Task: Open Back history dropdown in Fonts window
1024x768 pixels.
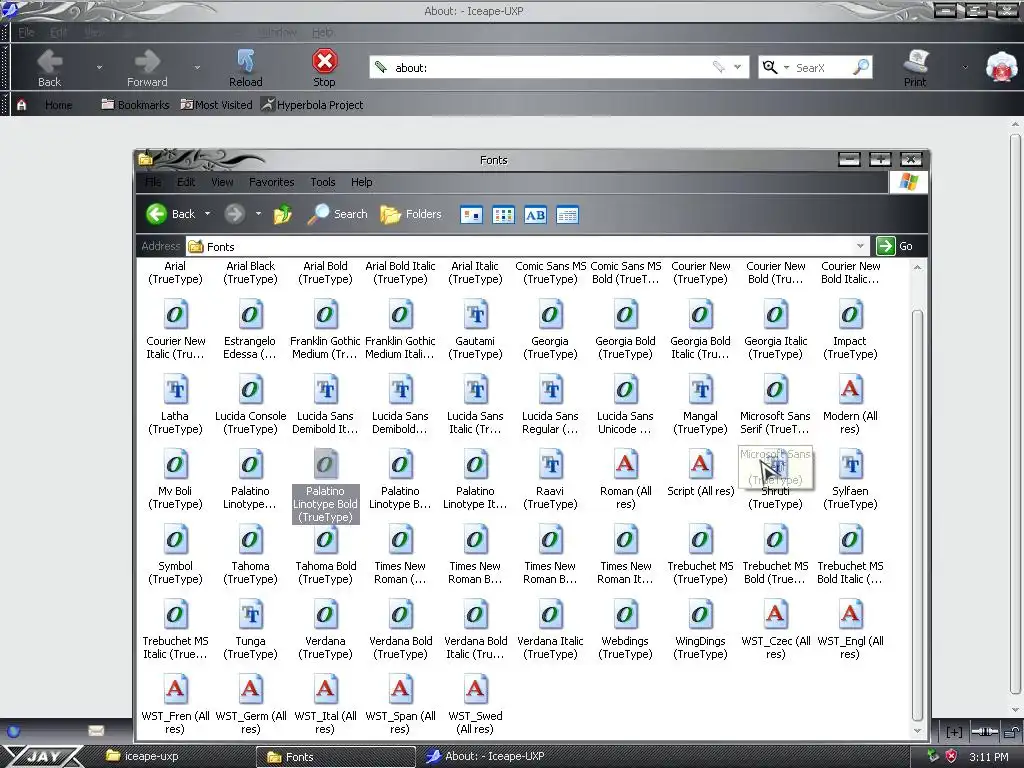Action: [208, 214]
